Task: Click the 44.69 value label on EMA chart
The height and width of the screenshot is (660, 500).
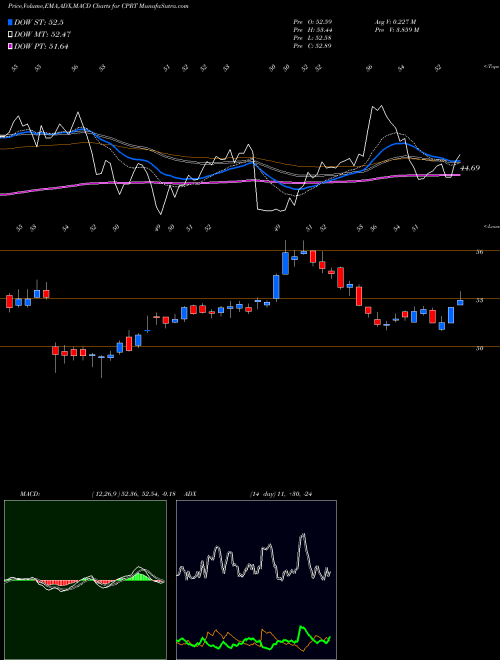Action: coord(470,168)
